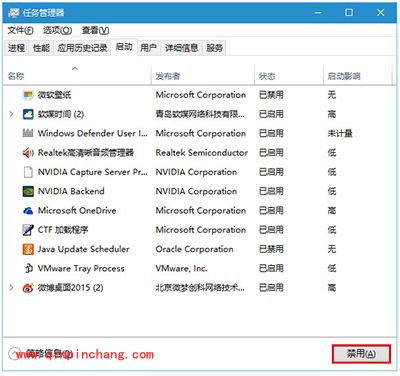Switch to the 应用历史记录 tab
The width and height of the screenshot is (400, 376).
[x=82, y=48]
